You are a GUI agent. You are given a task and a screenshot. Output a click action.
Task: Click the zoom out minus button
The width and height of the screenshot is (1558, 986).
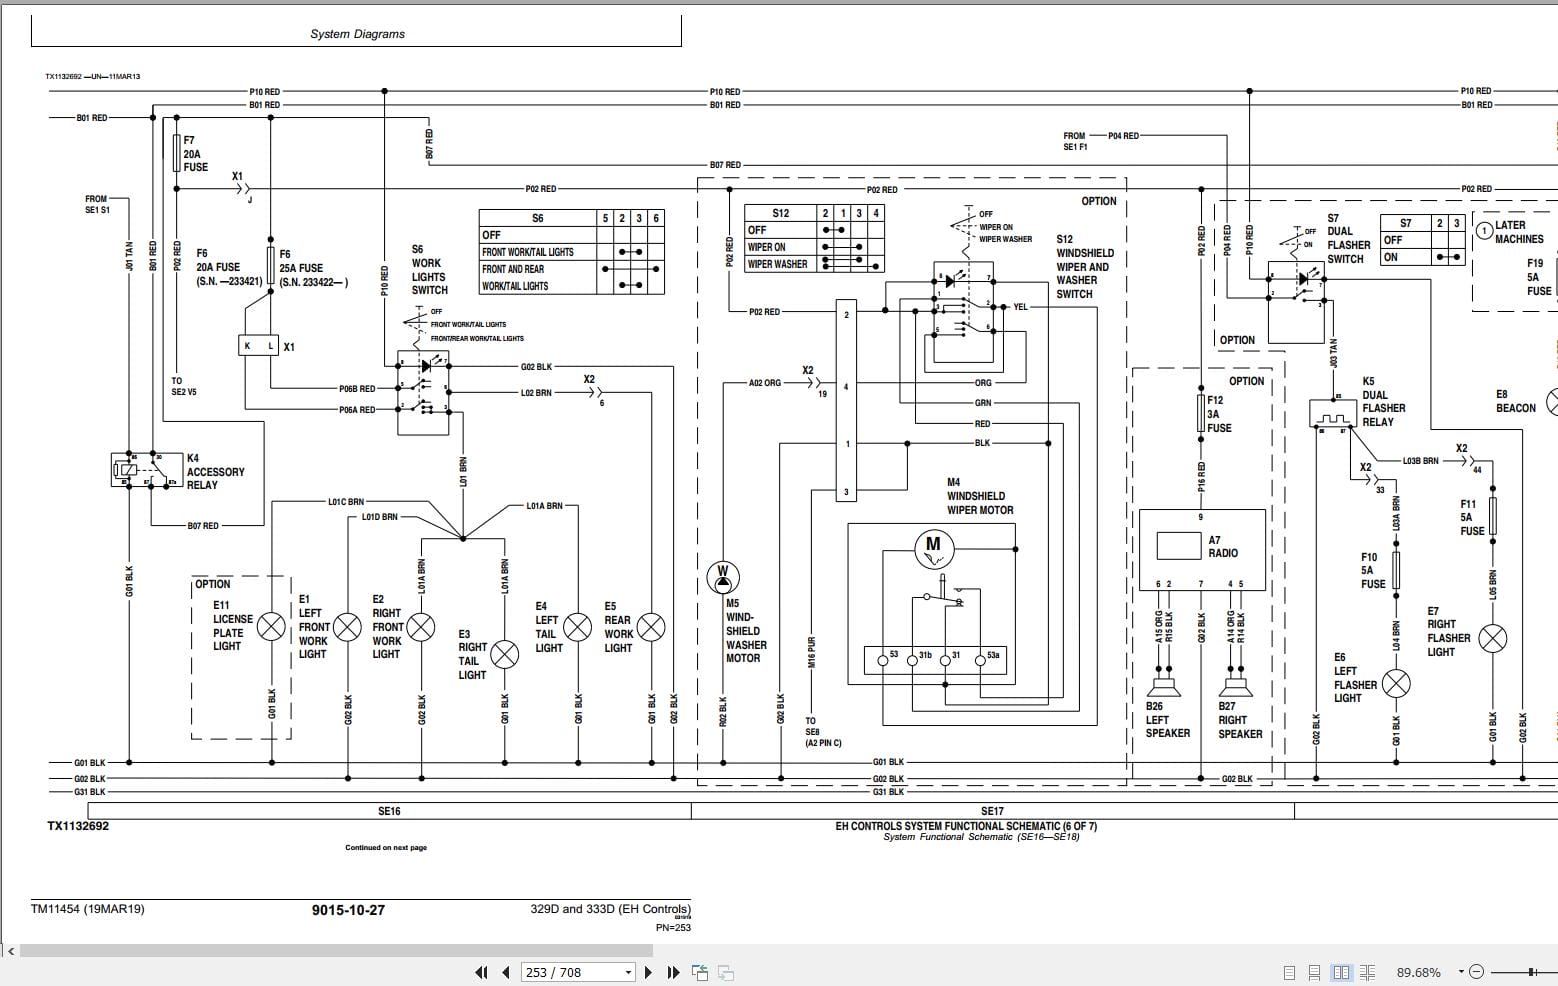click(1477, 972)
